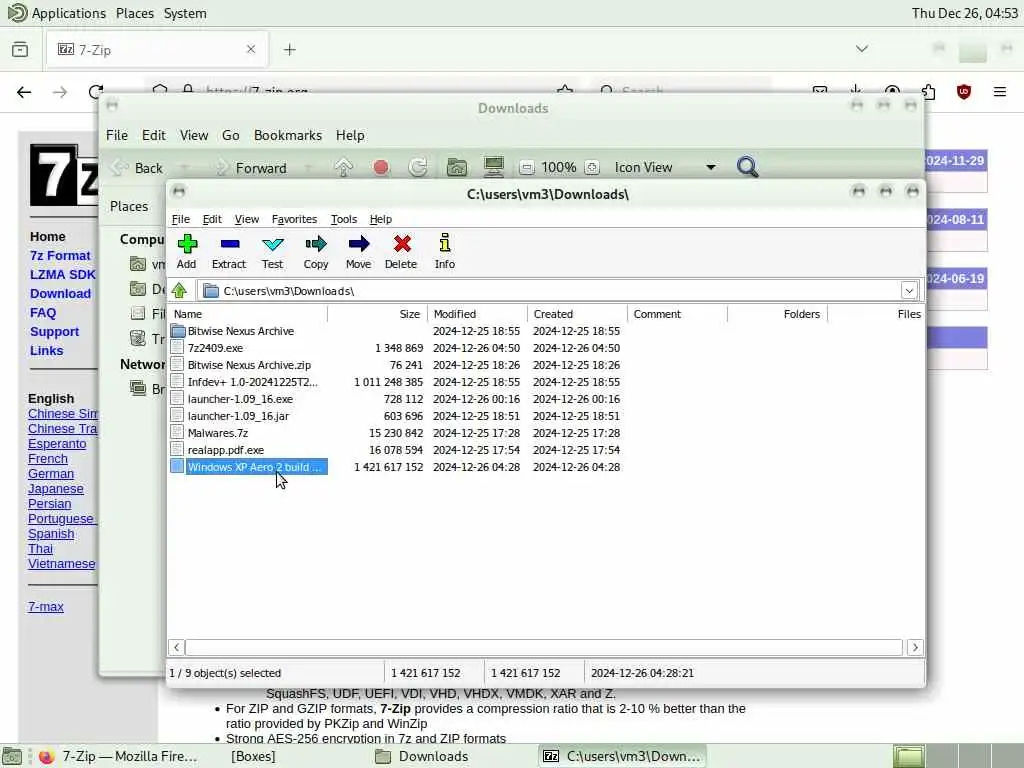Select the Bitwise Nexus Archive folder
This screenshot has width=1024, height=768.
pos(240,331)
